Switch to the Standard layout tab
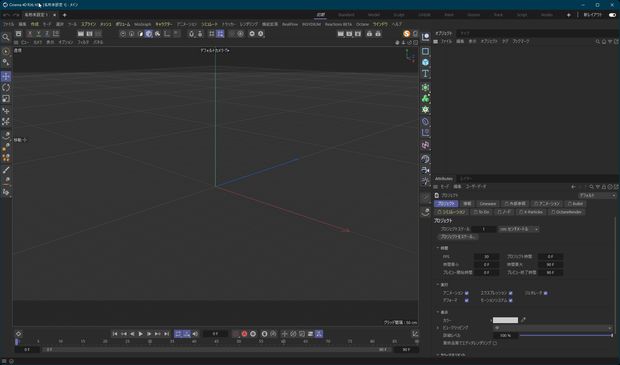 346,15
